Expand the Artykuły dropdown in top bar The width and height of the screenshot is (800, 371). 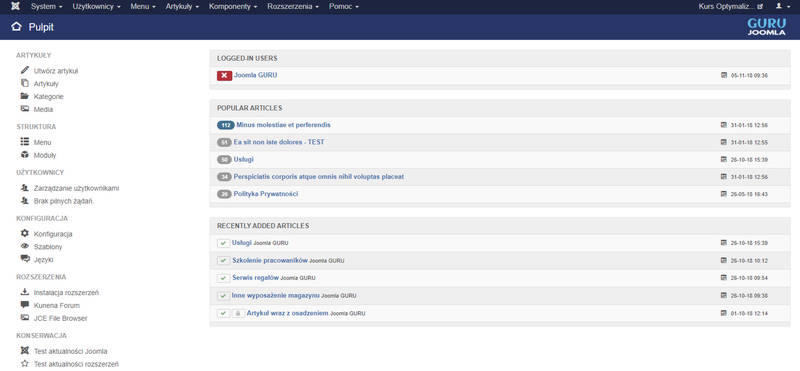[182, 7]
